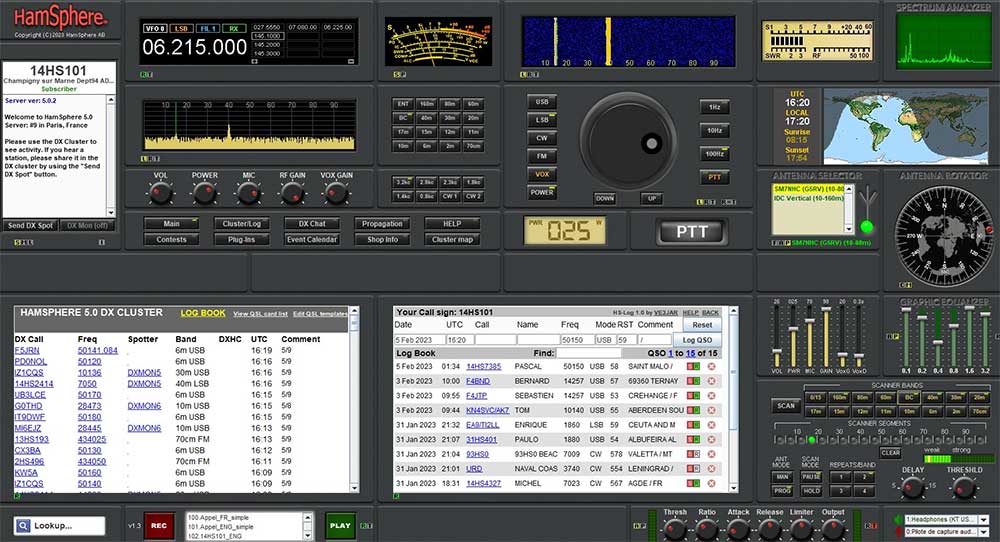The height and width of the screenshot is (542, 1000).
Task: Open the Cluster/Log menu button
Action: tap(241, 224)
